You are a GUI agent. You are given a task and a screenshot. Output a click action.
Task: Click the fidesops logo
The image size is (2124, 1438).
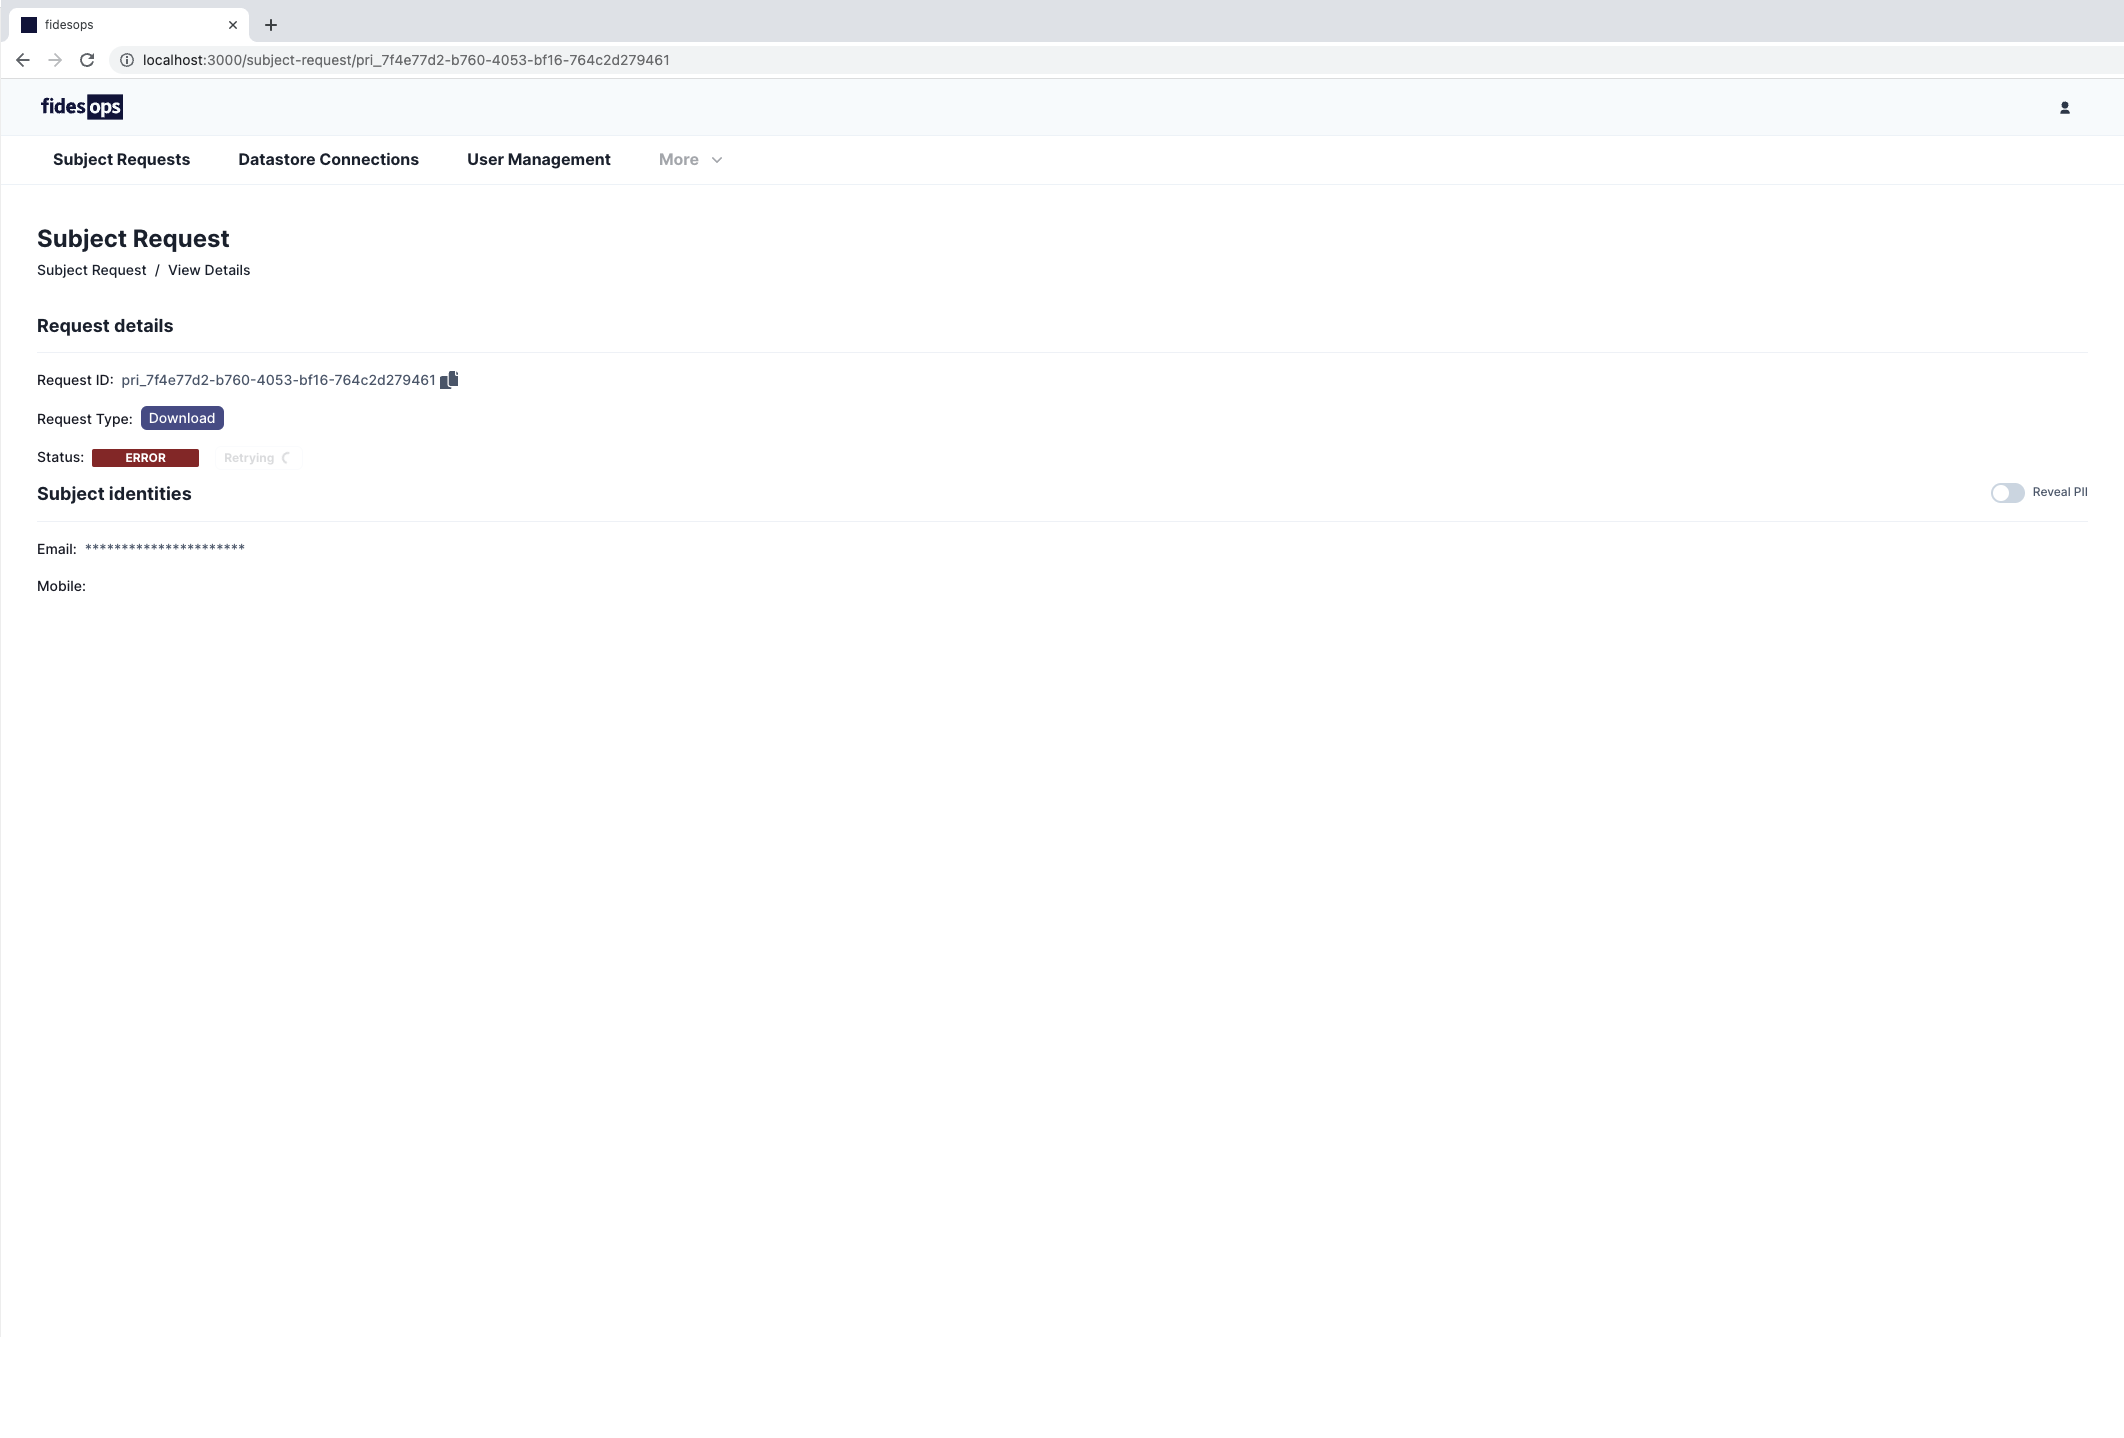[x=82, y=107]
